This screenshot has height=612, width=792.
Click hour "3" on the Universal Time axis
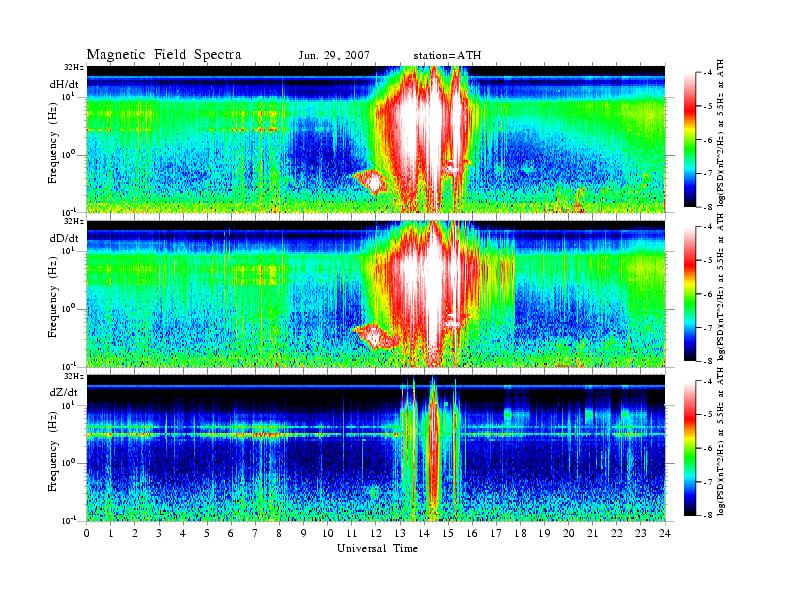pos(159,534)
